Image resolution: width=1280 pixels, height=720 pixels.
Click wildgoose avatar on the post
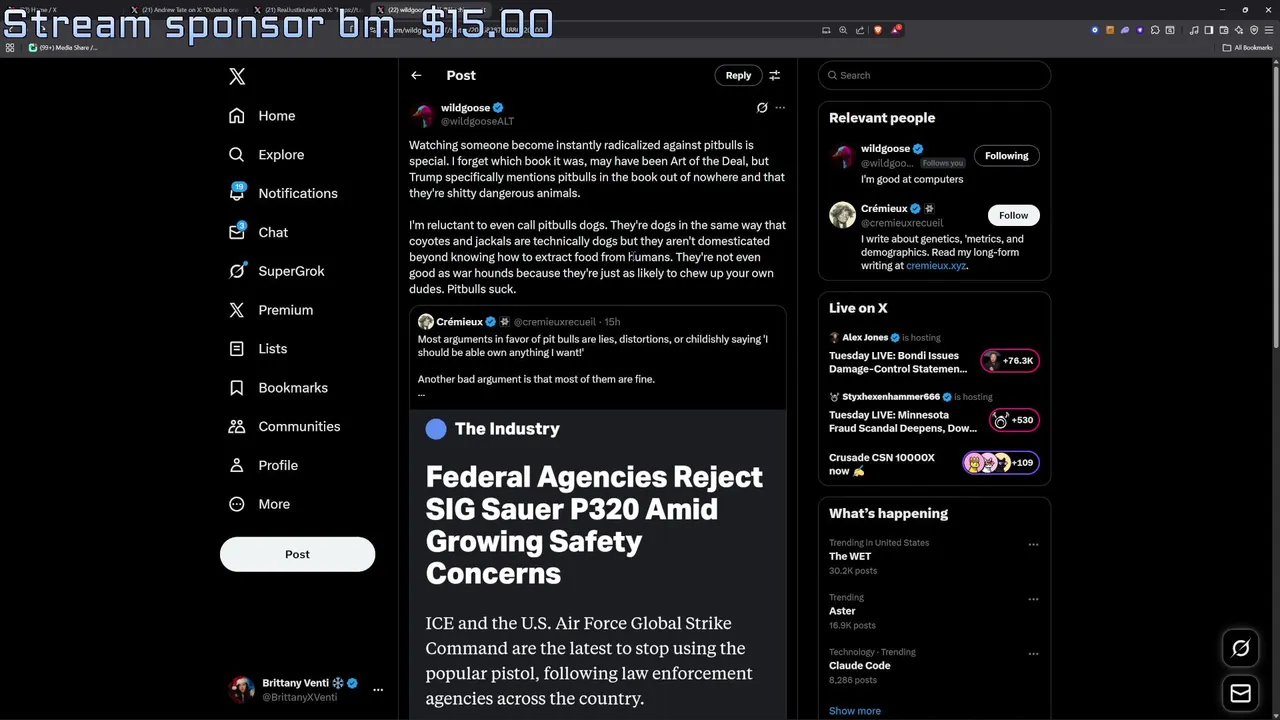(423, 114)
